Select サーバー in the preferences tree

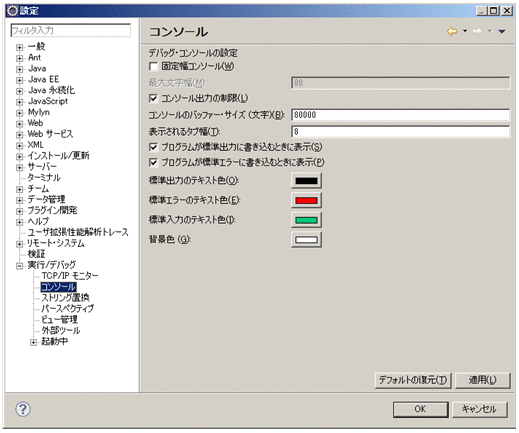42,166
